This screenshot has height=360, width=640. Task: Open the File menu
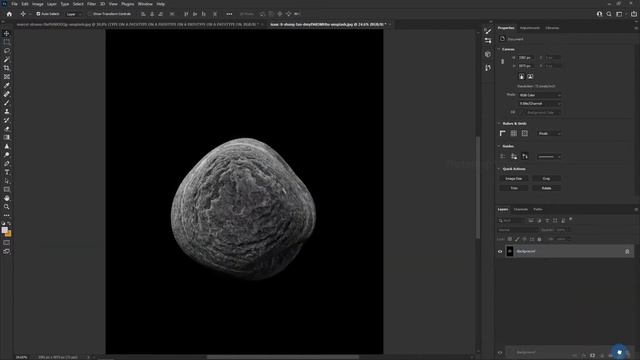click(14, 4)
